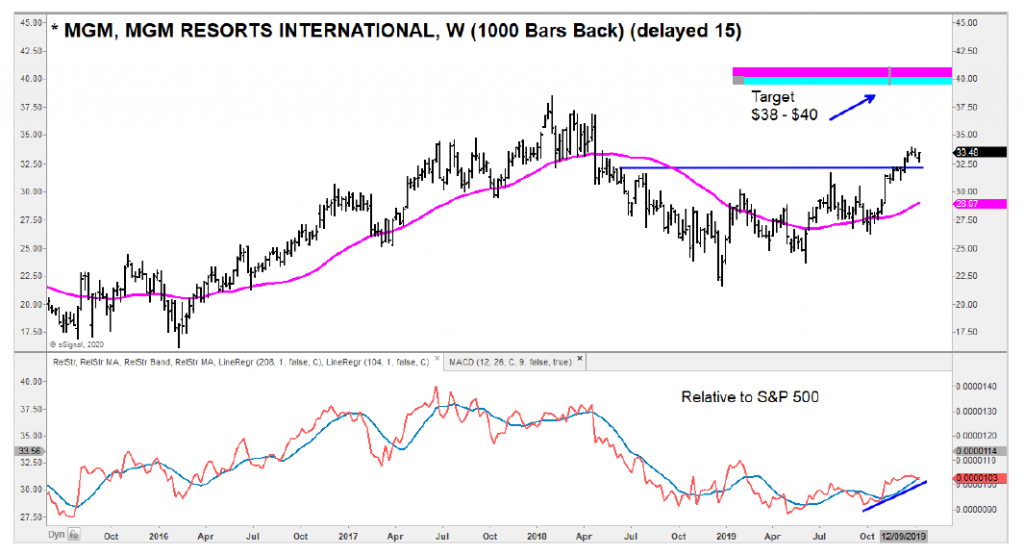Click the 45.00 label on the left price axis

pos(30,22)
